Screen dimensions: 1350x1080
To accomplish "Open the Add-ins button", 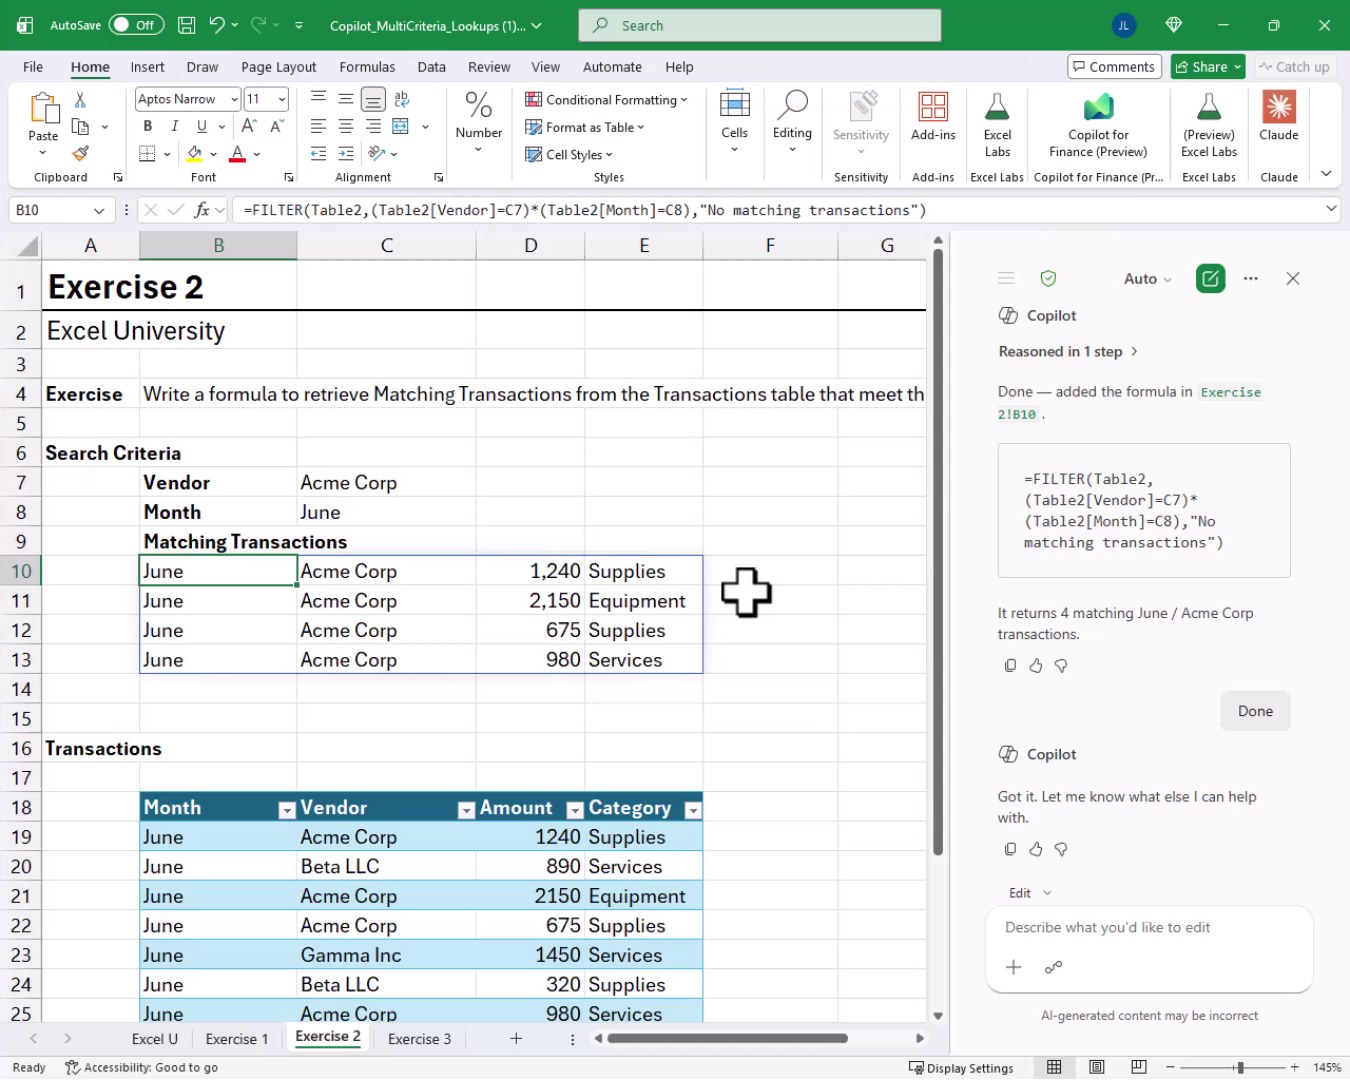I will click(x=933, y=117).
